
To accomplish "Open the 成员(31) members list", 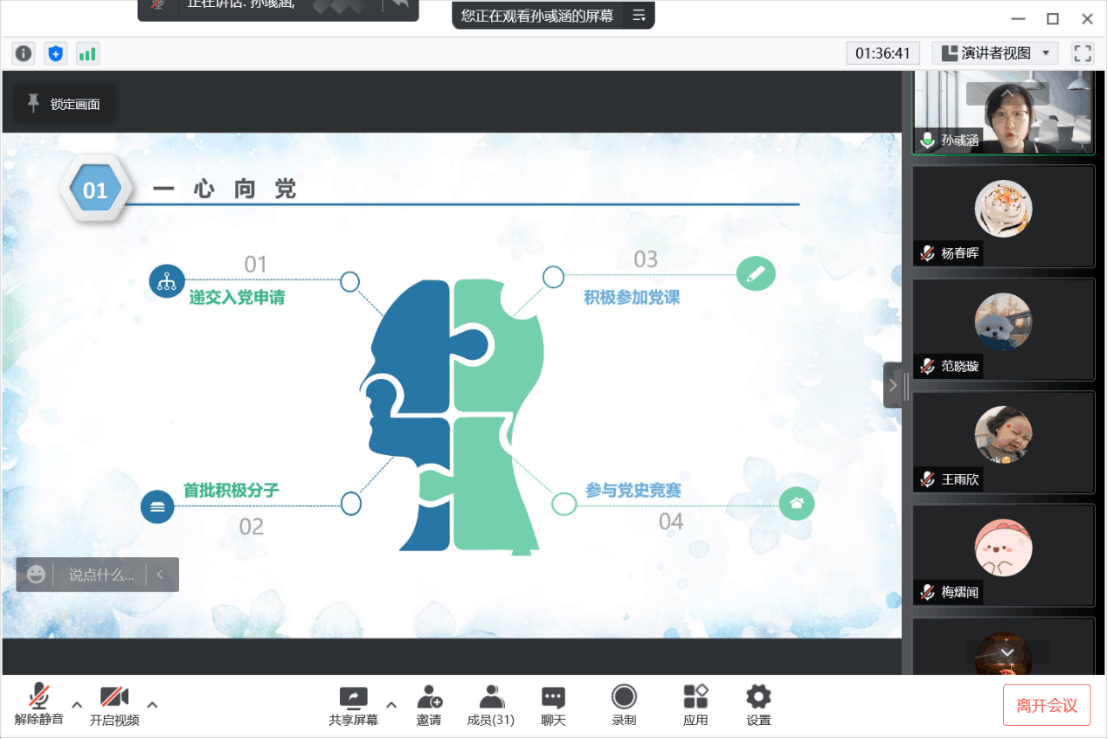I will pos(490,705).
